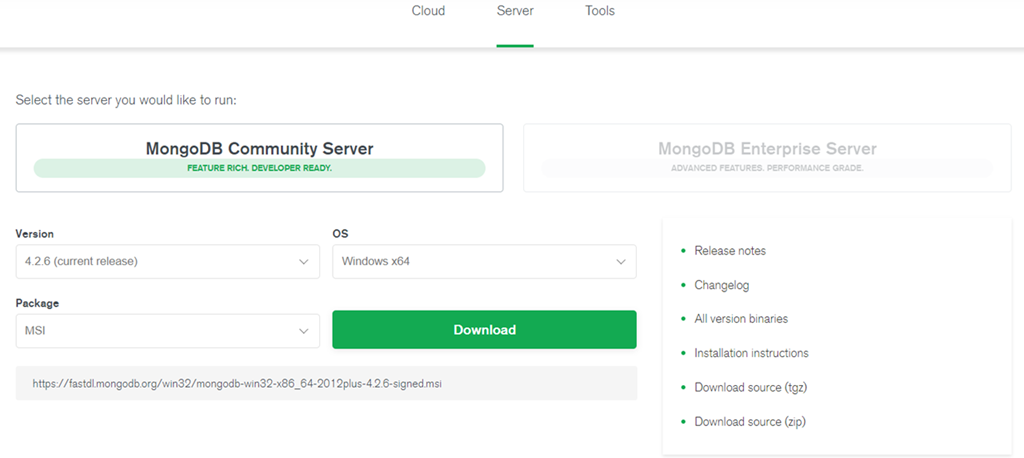Screen dimensions: 1024x458
Task: Click the Version dropdown chevron arrow
Action: [x=304, y=262]
